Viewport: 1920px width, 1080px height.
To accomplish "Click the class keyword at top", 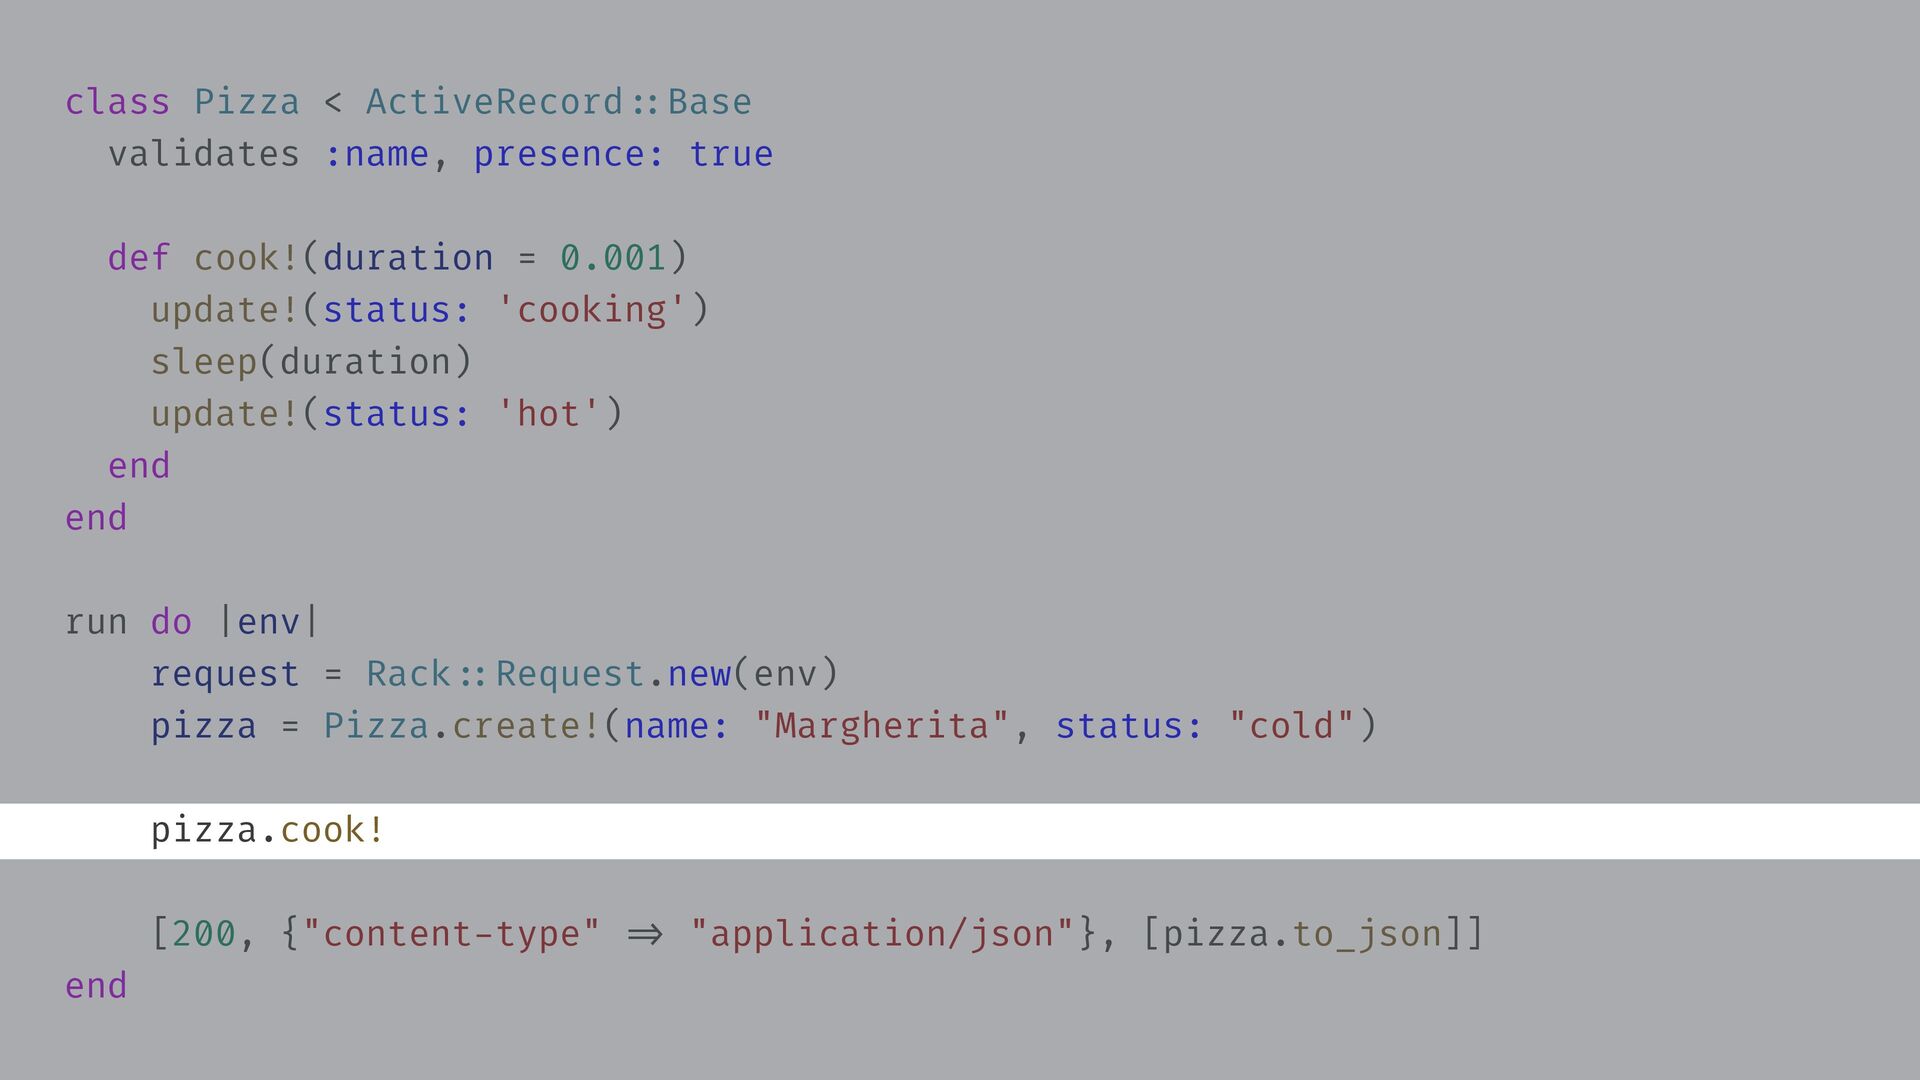I will 117,102.
